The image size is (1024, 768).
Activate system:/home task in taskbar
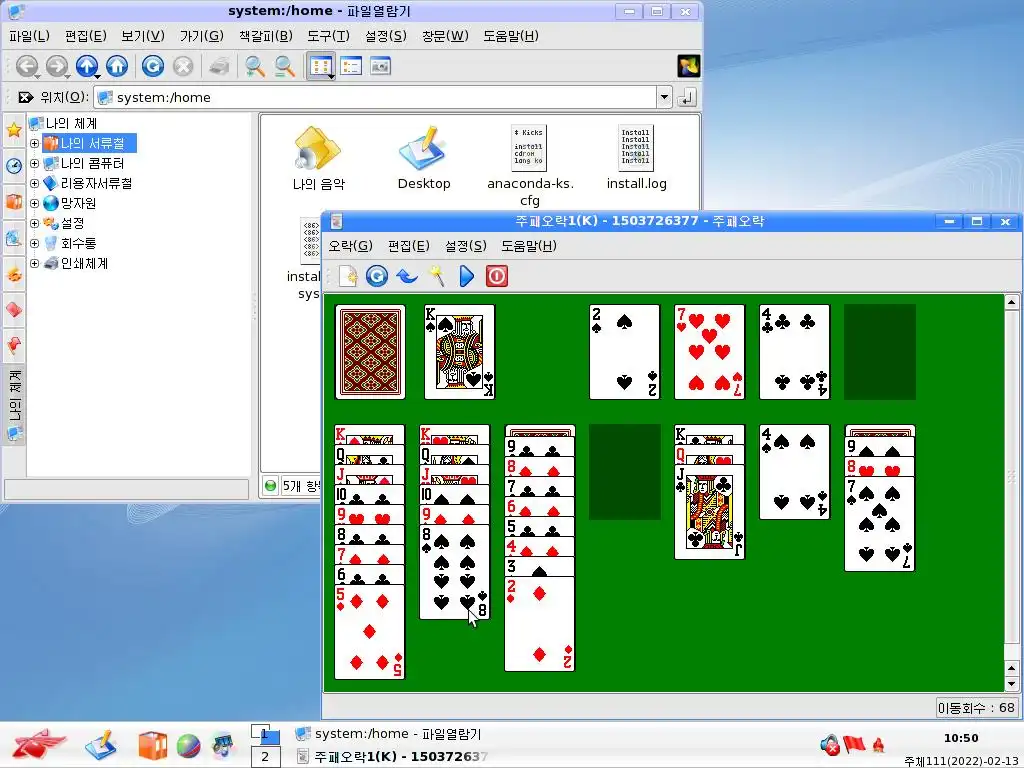click(x=389, y=734)
